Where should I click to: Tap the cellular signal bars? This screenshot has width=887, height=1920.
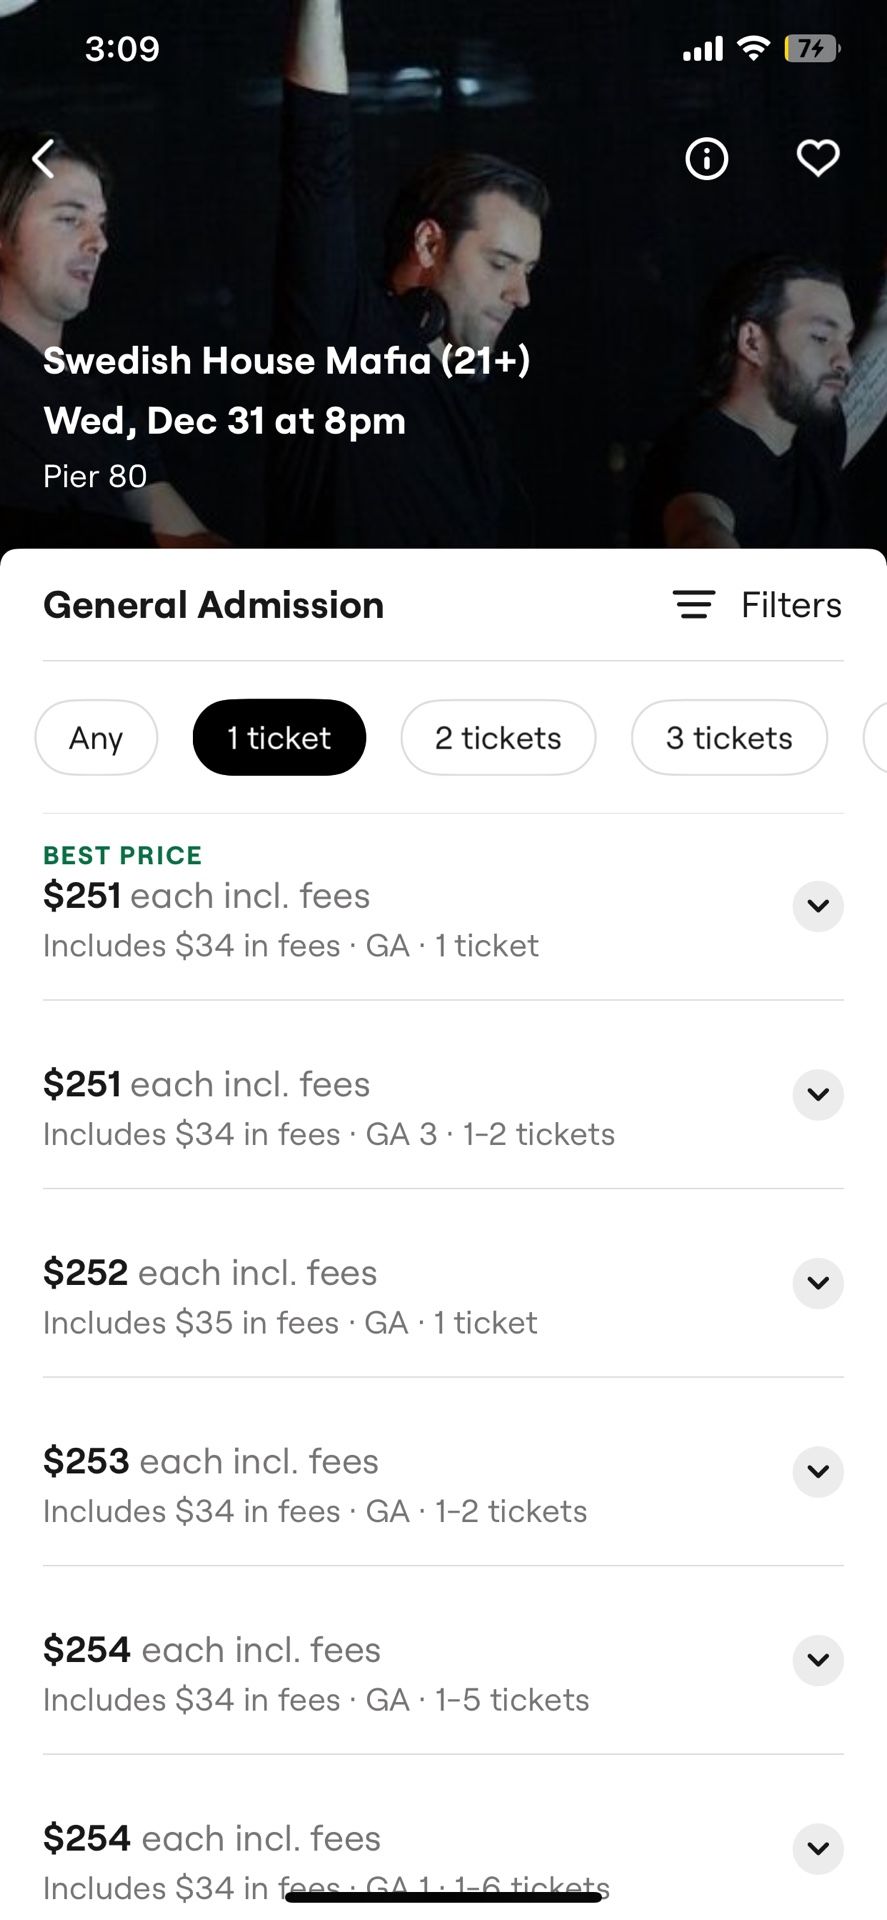[702, 48]
